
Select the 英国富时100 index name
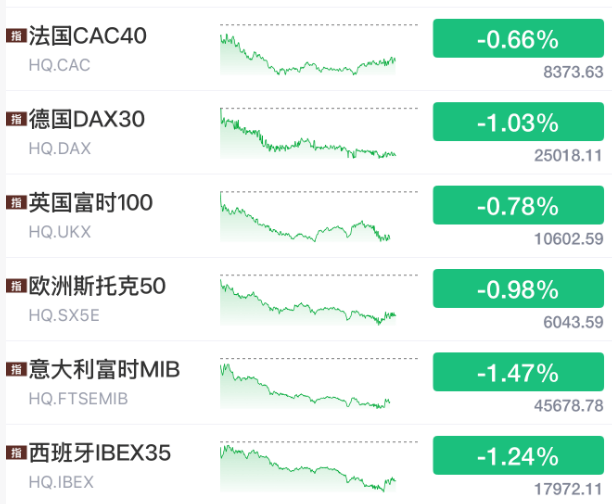tap(91, 203)
